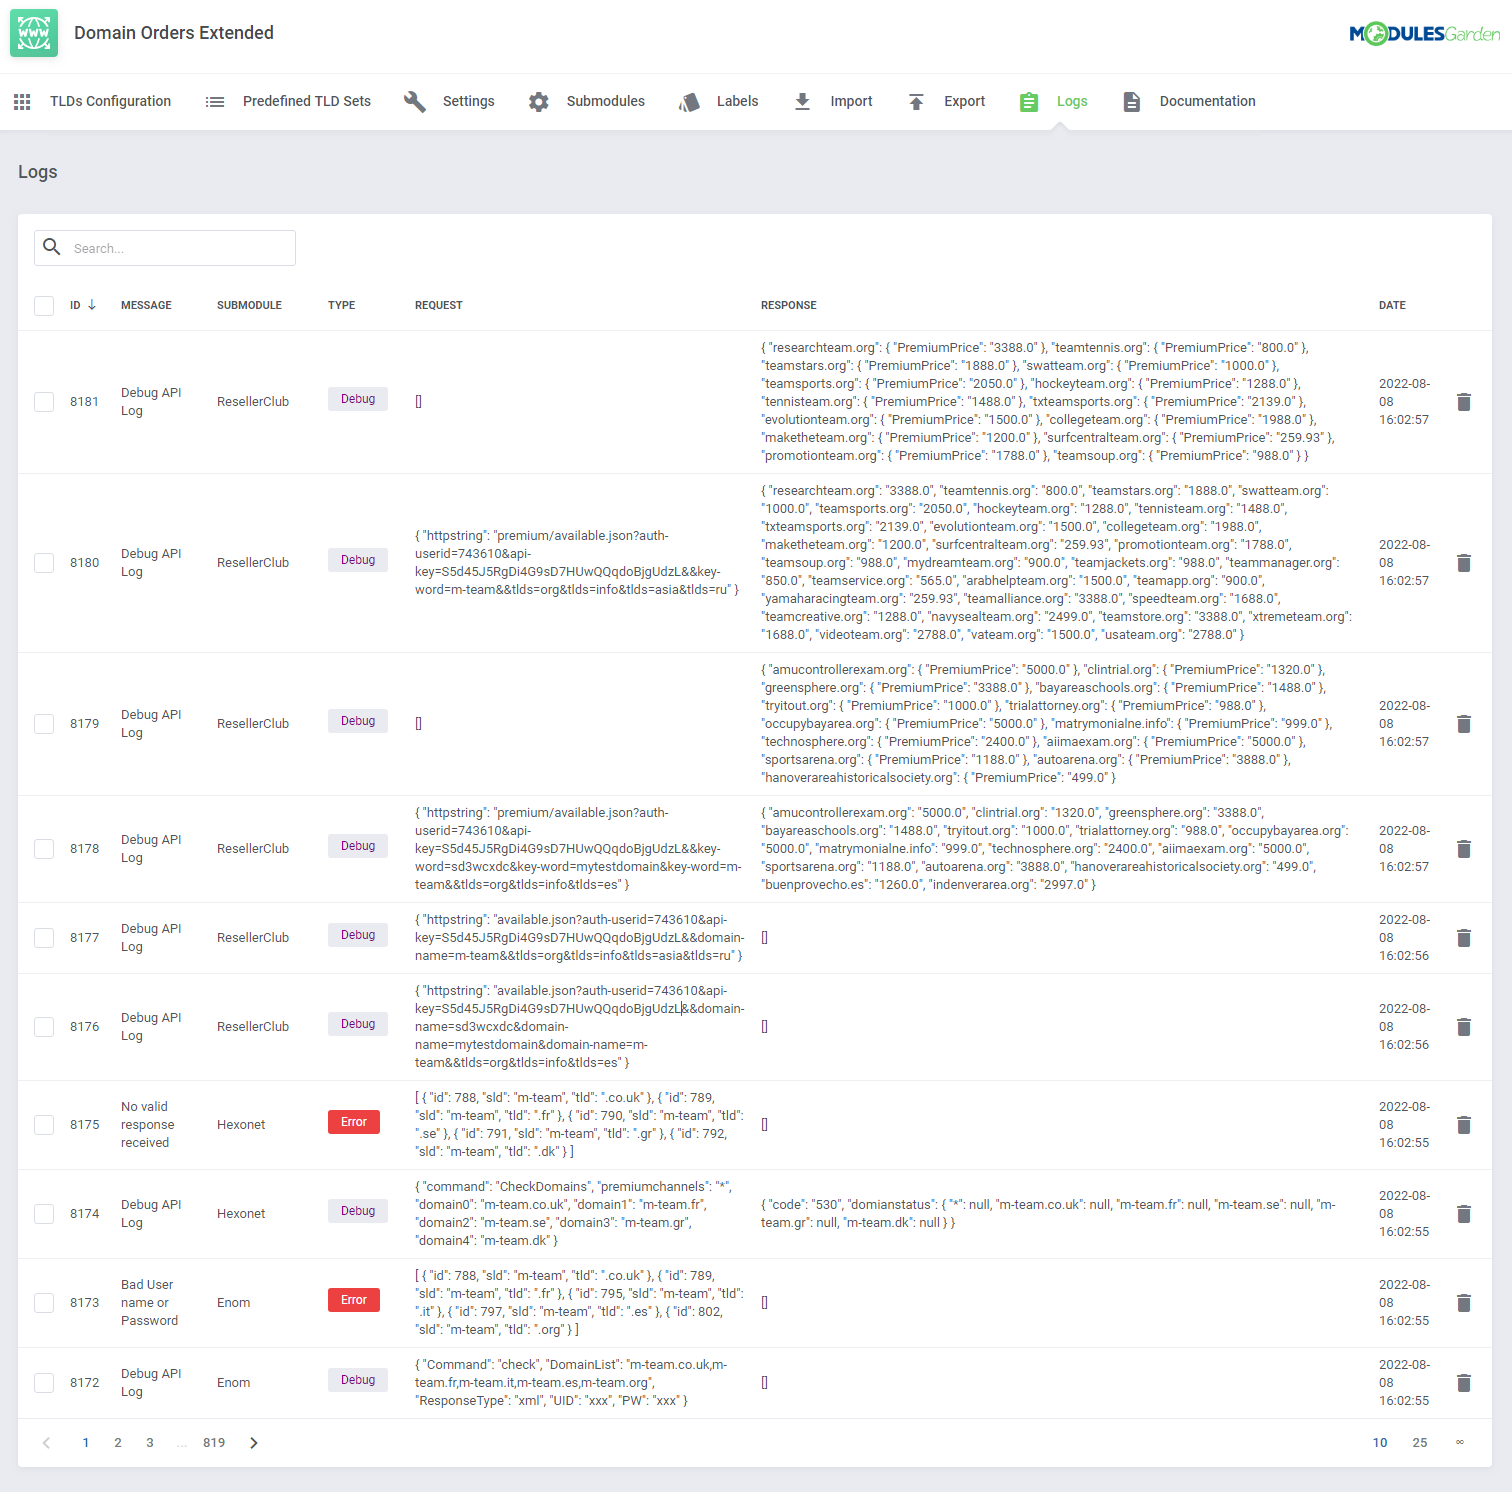Sort by the DATE column header

click(x=1392, y=306)
